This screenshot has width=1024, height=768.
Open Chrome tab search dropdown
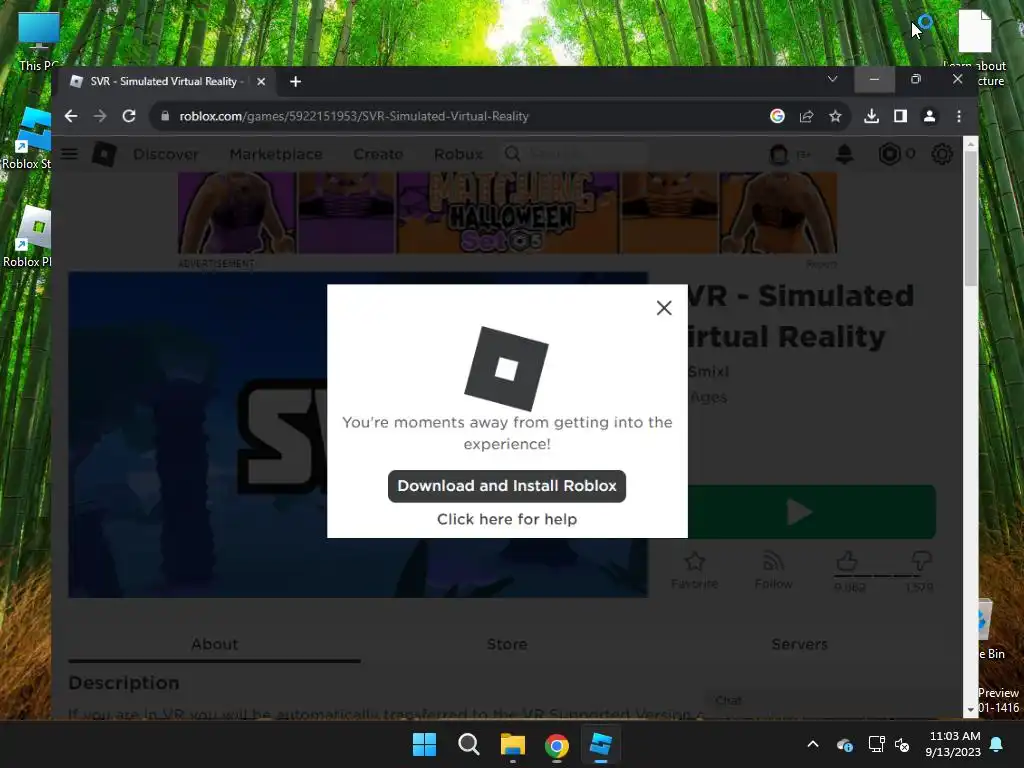click(x=833, y=79)
